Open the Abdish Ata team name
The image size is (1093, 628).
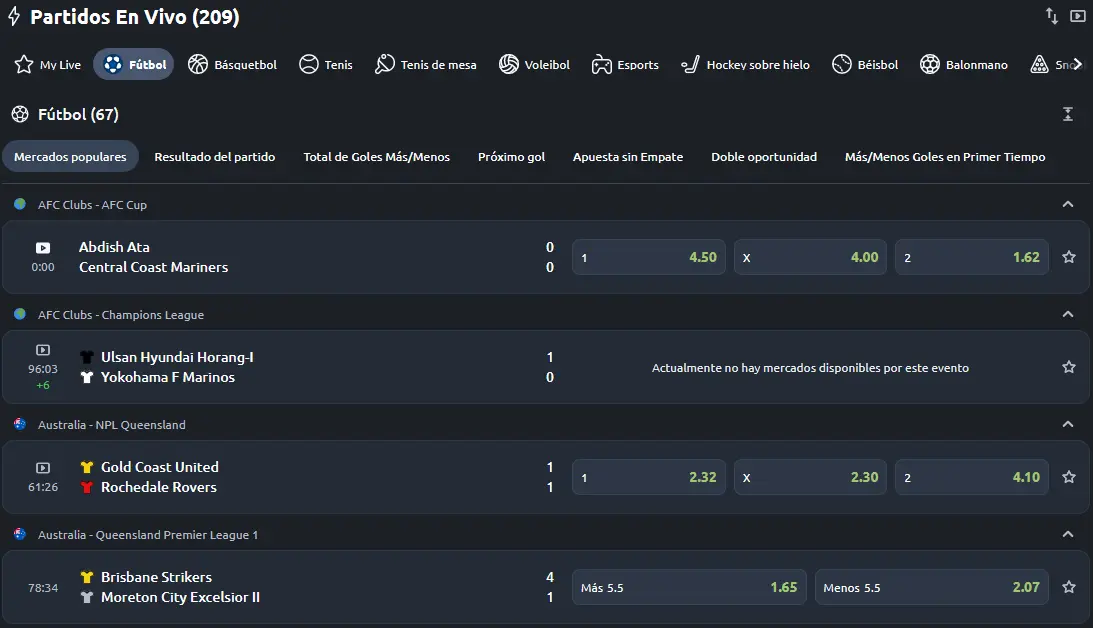(114, 247)
